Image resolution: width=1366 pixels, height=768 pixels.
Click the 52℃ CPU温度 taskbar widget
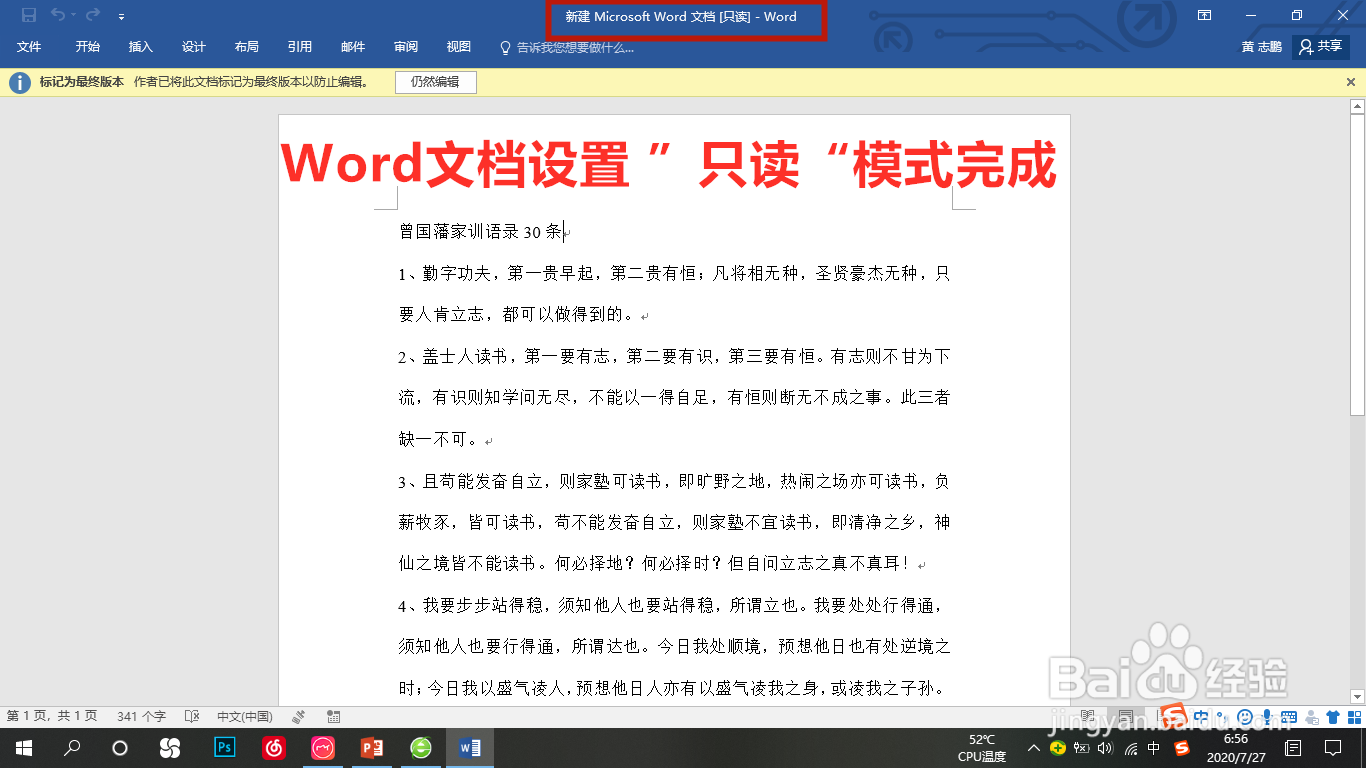(x=982, y=748)
